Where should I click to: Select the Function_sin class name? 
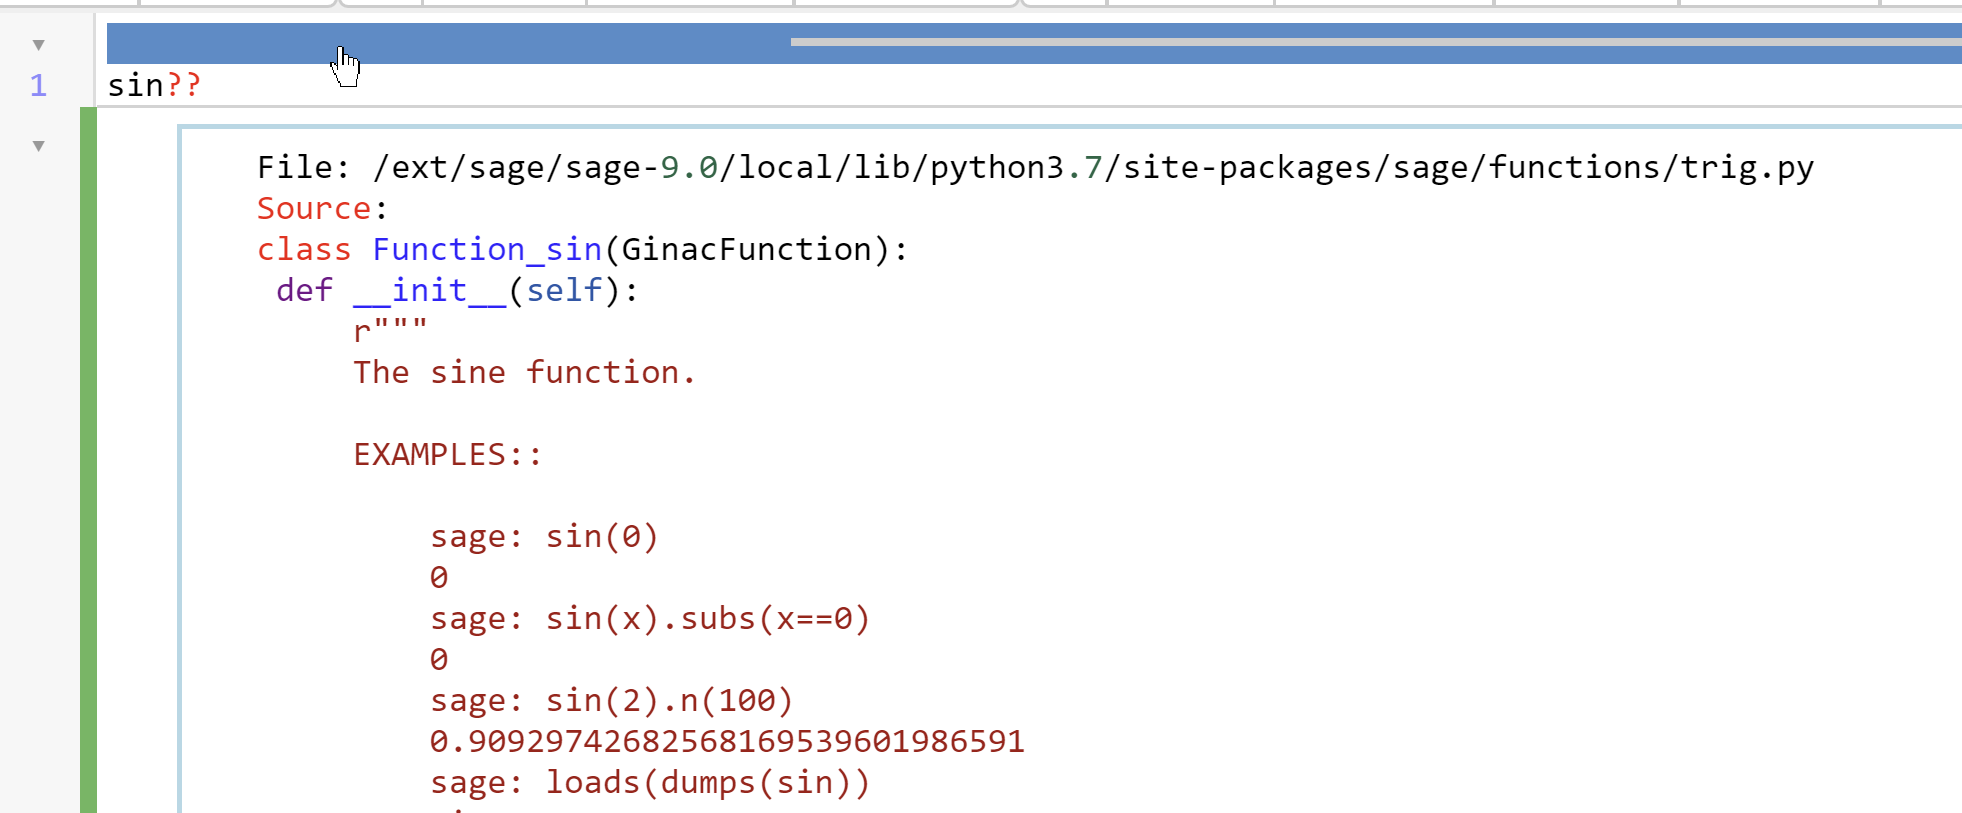[486, 249]
